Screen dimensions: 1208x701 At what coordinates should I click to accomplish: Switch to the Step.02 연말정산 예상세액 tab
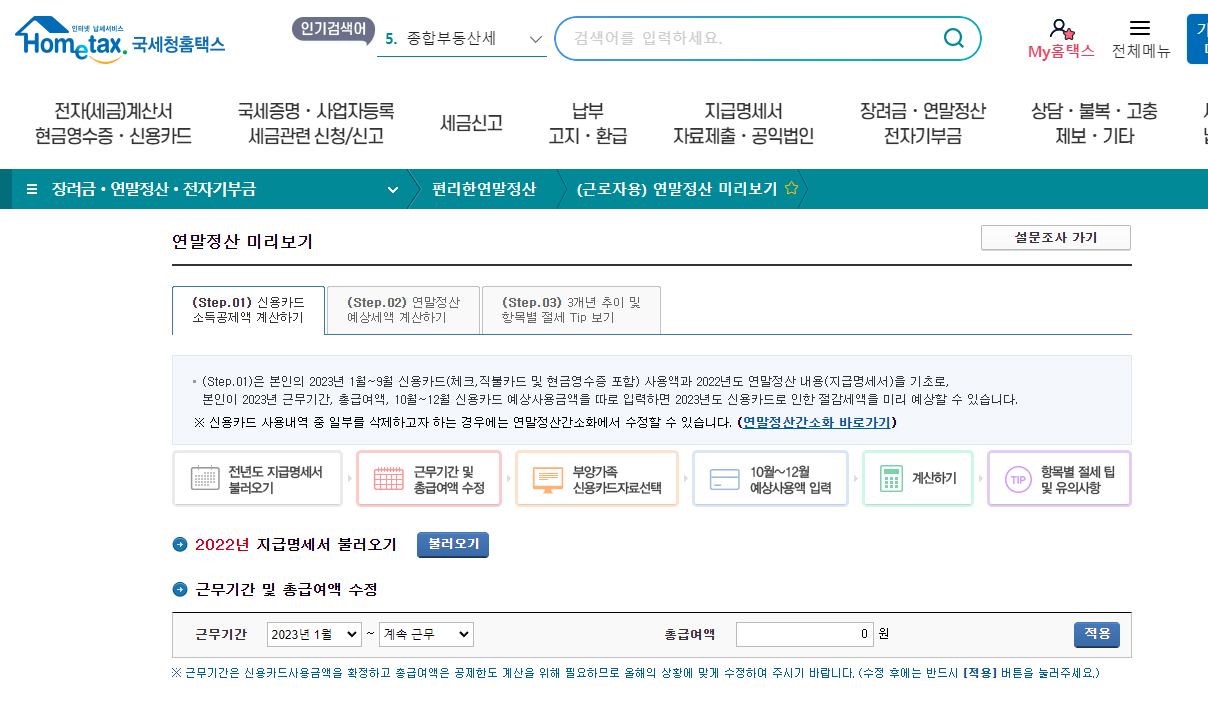point(401,309)
